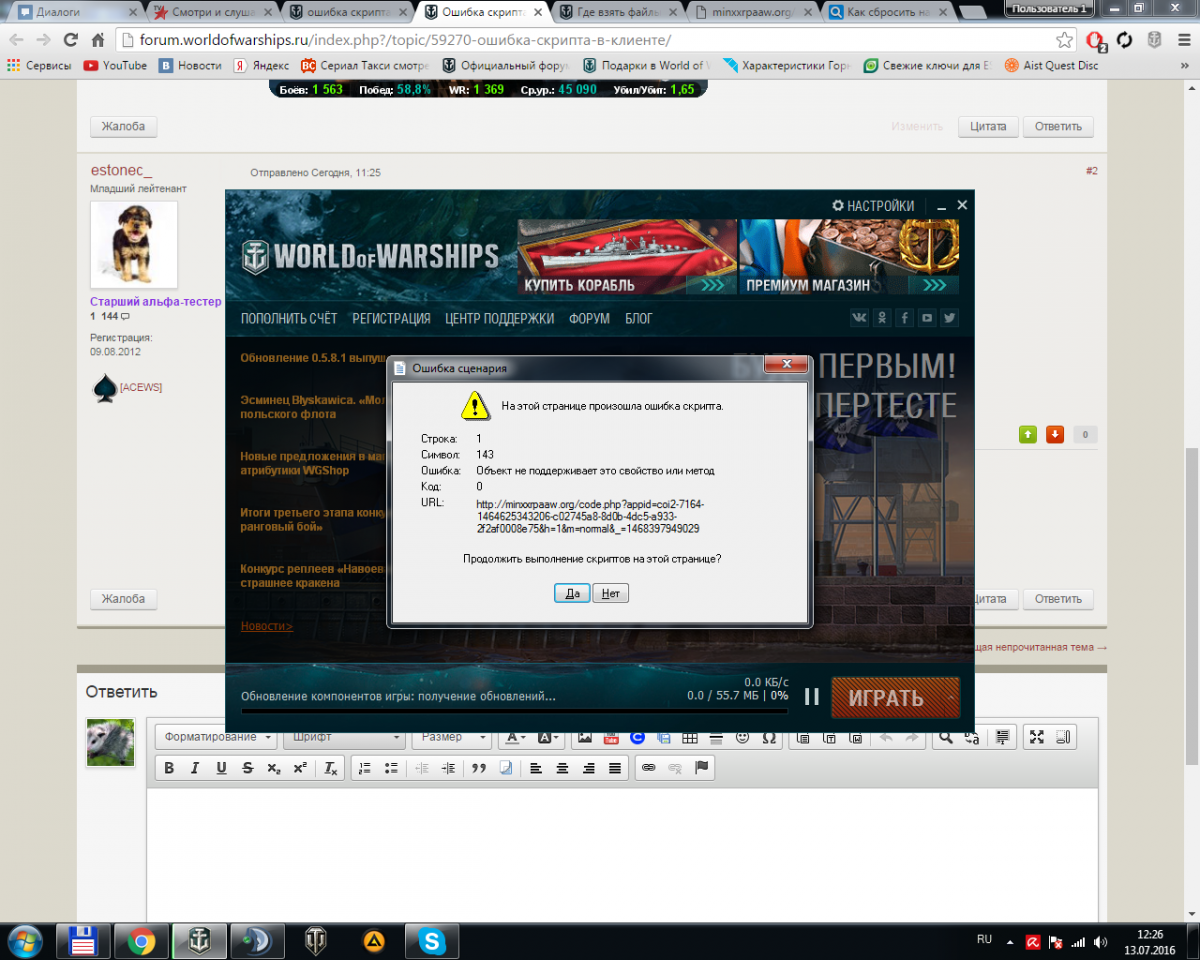
Task: Reload the page in the browser
Action: (70, 41)
